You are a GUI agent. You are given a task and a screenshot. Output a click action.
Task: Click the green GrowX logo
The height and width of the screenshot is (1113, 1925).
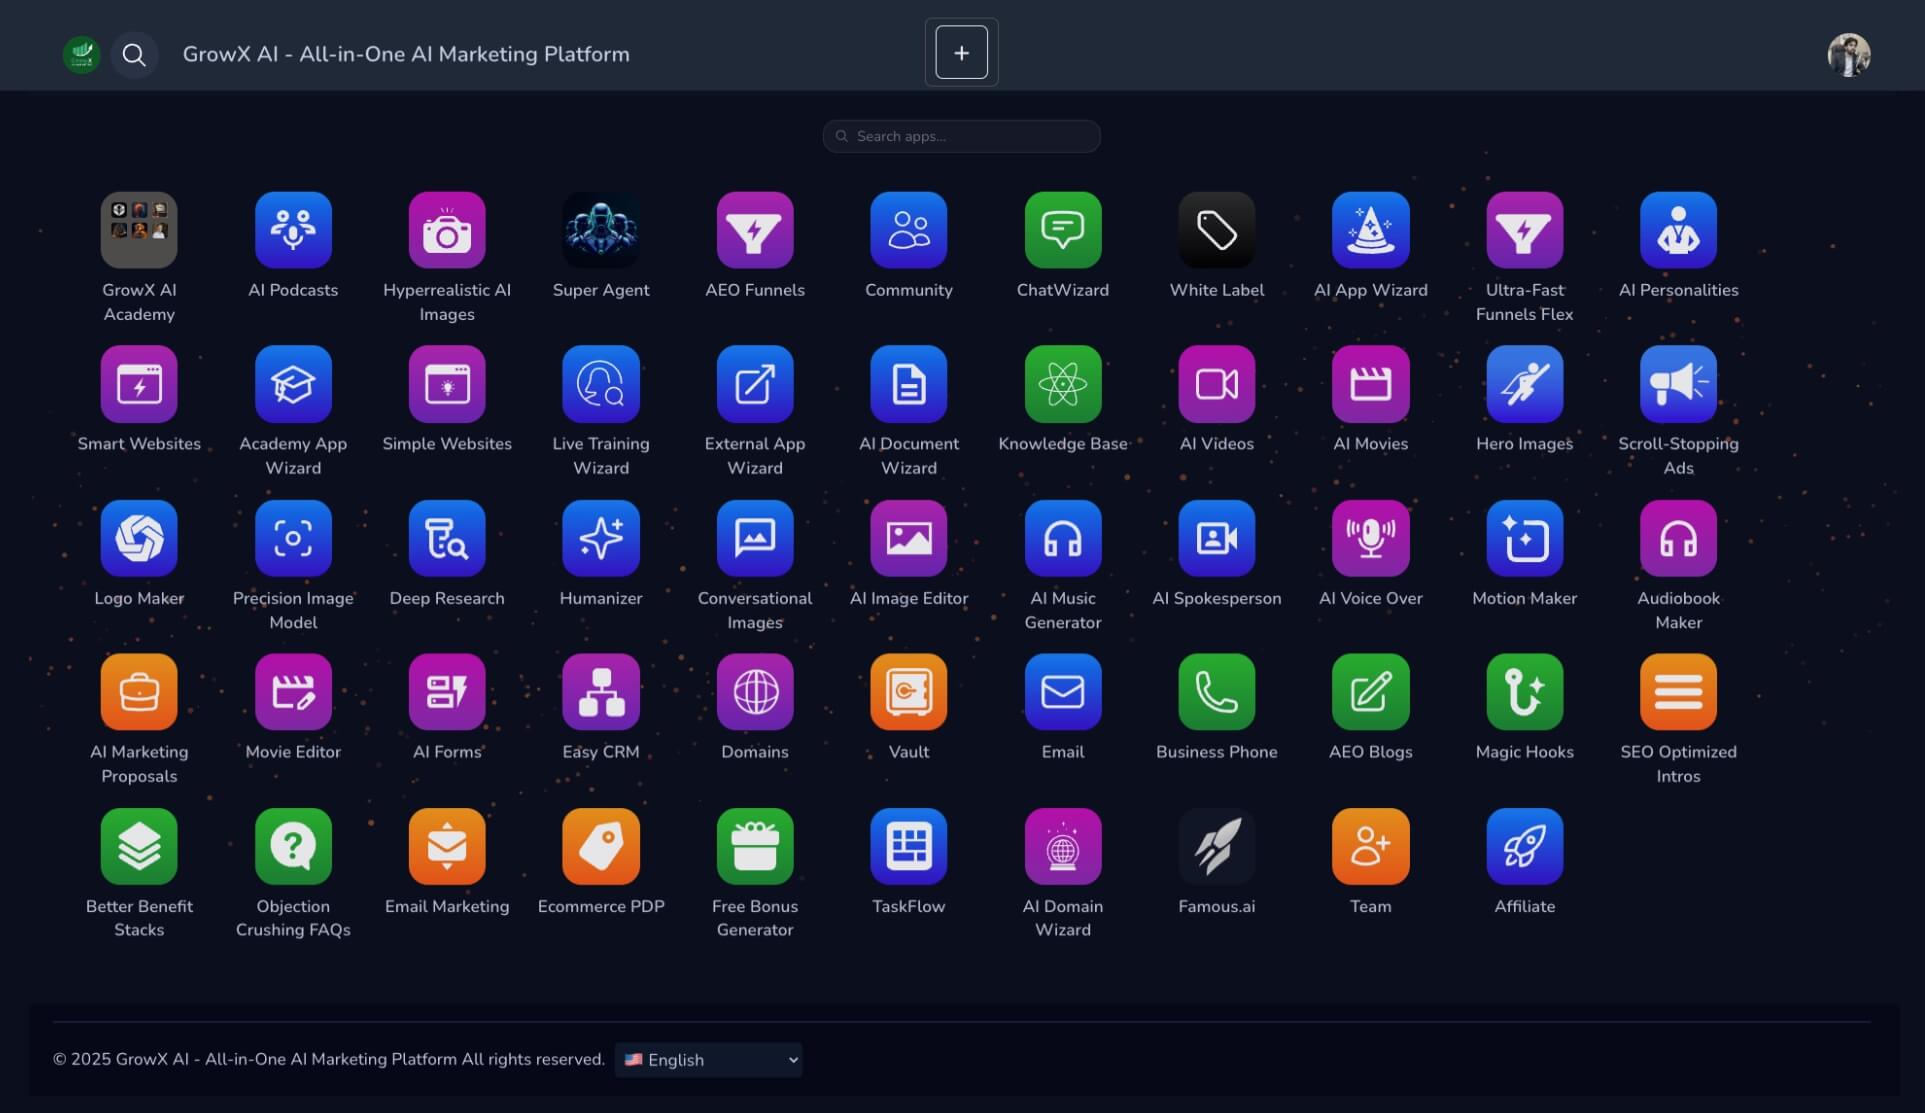(82, 55)
